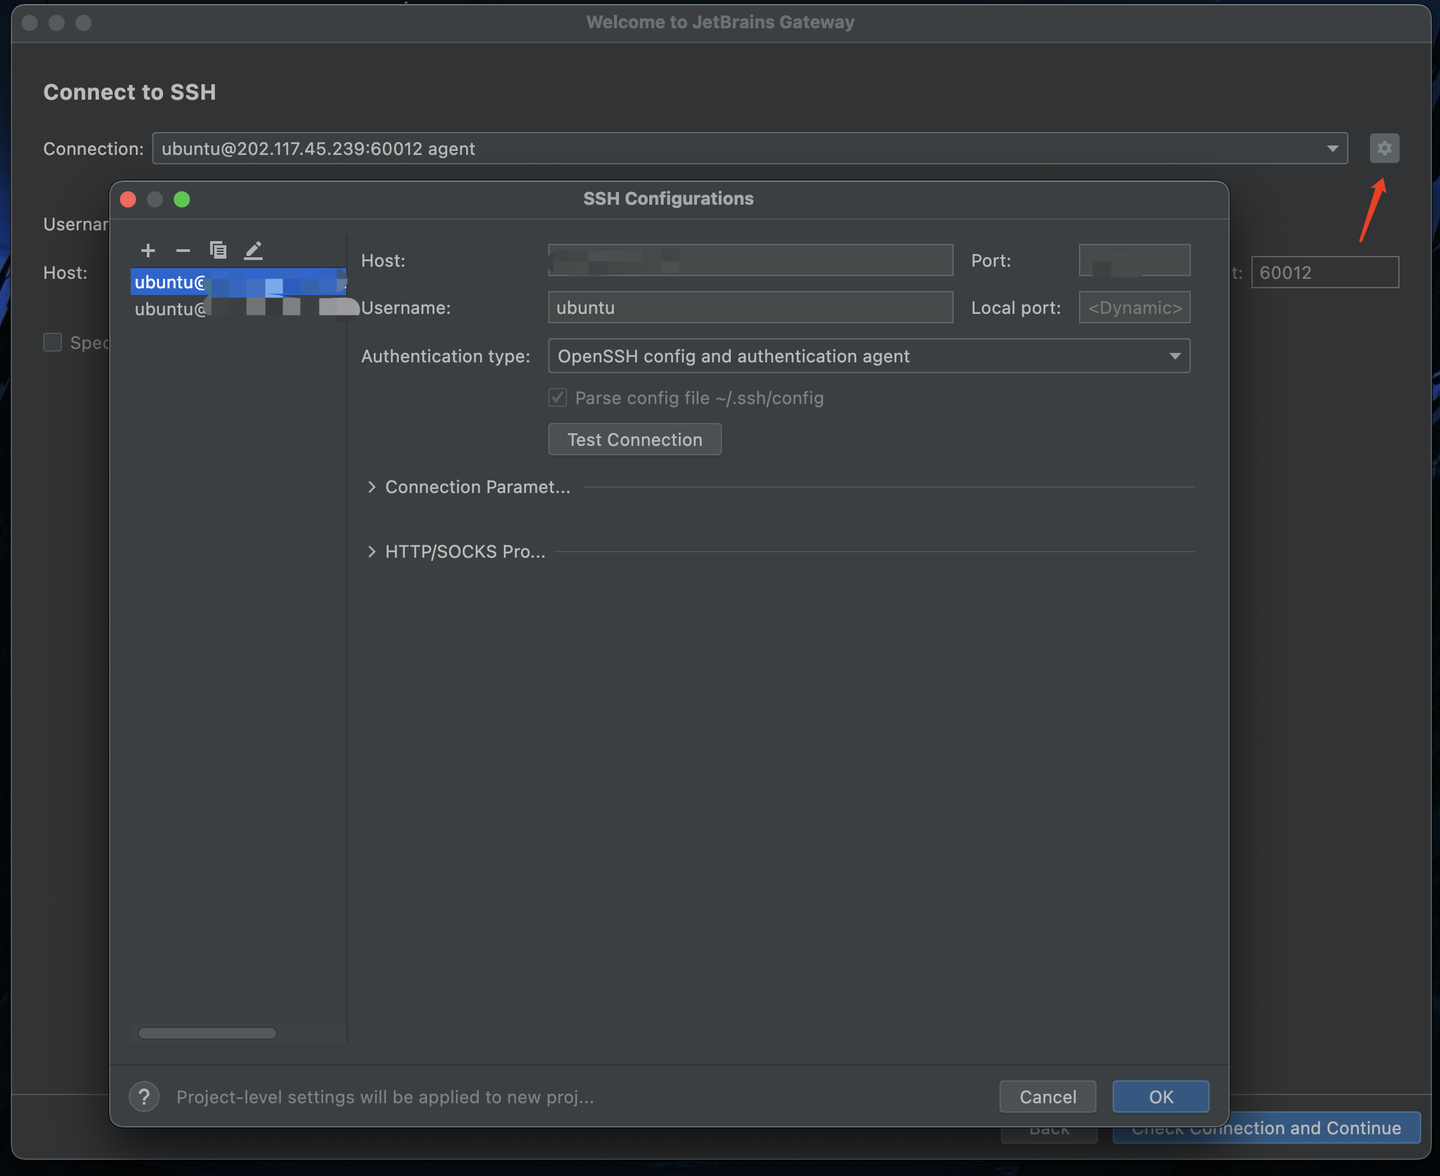Image resolution: width=1440 pixels, height=1176 pixels.
Task: Open SSH settings via the gear icon
Action: point(1384,148)
